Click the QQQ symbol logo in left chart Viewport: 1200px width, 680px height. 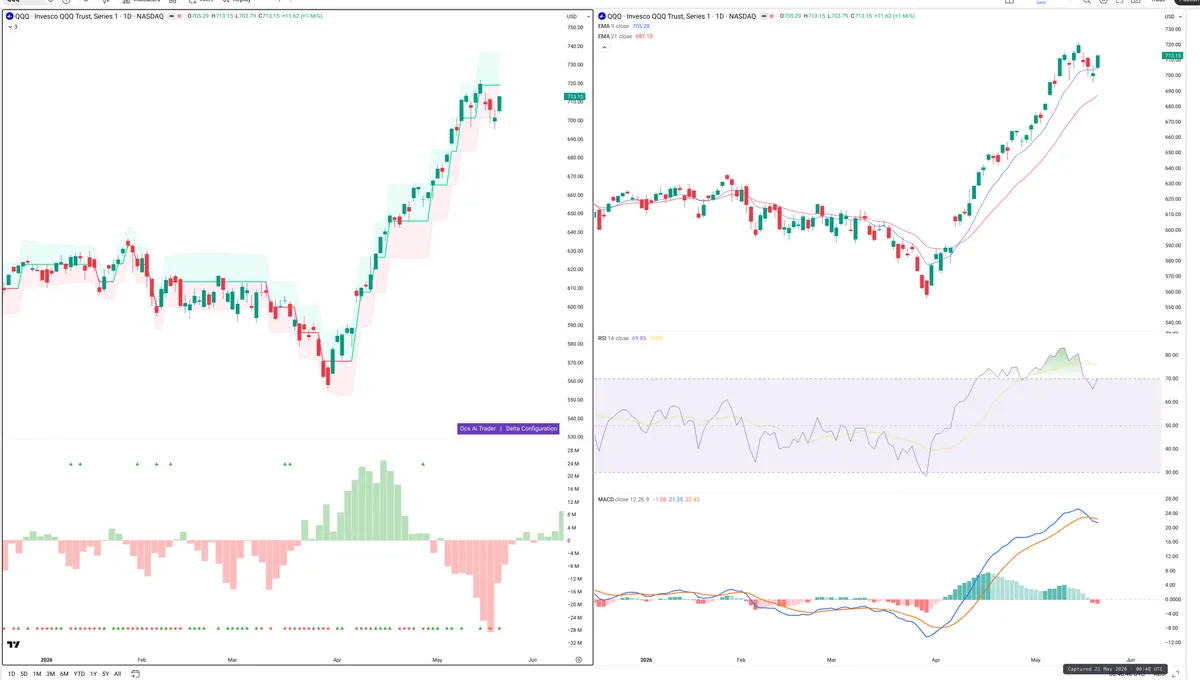(9, 16)
